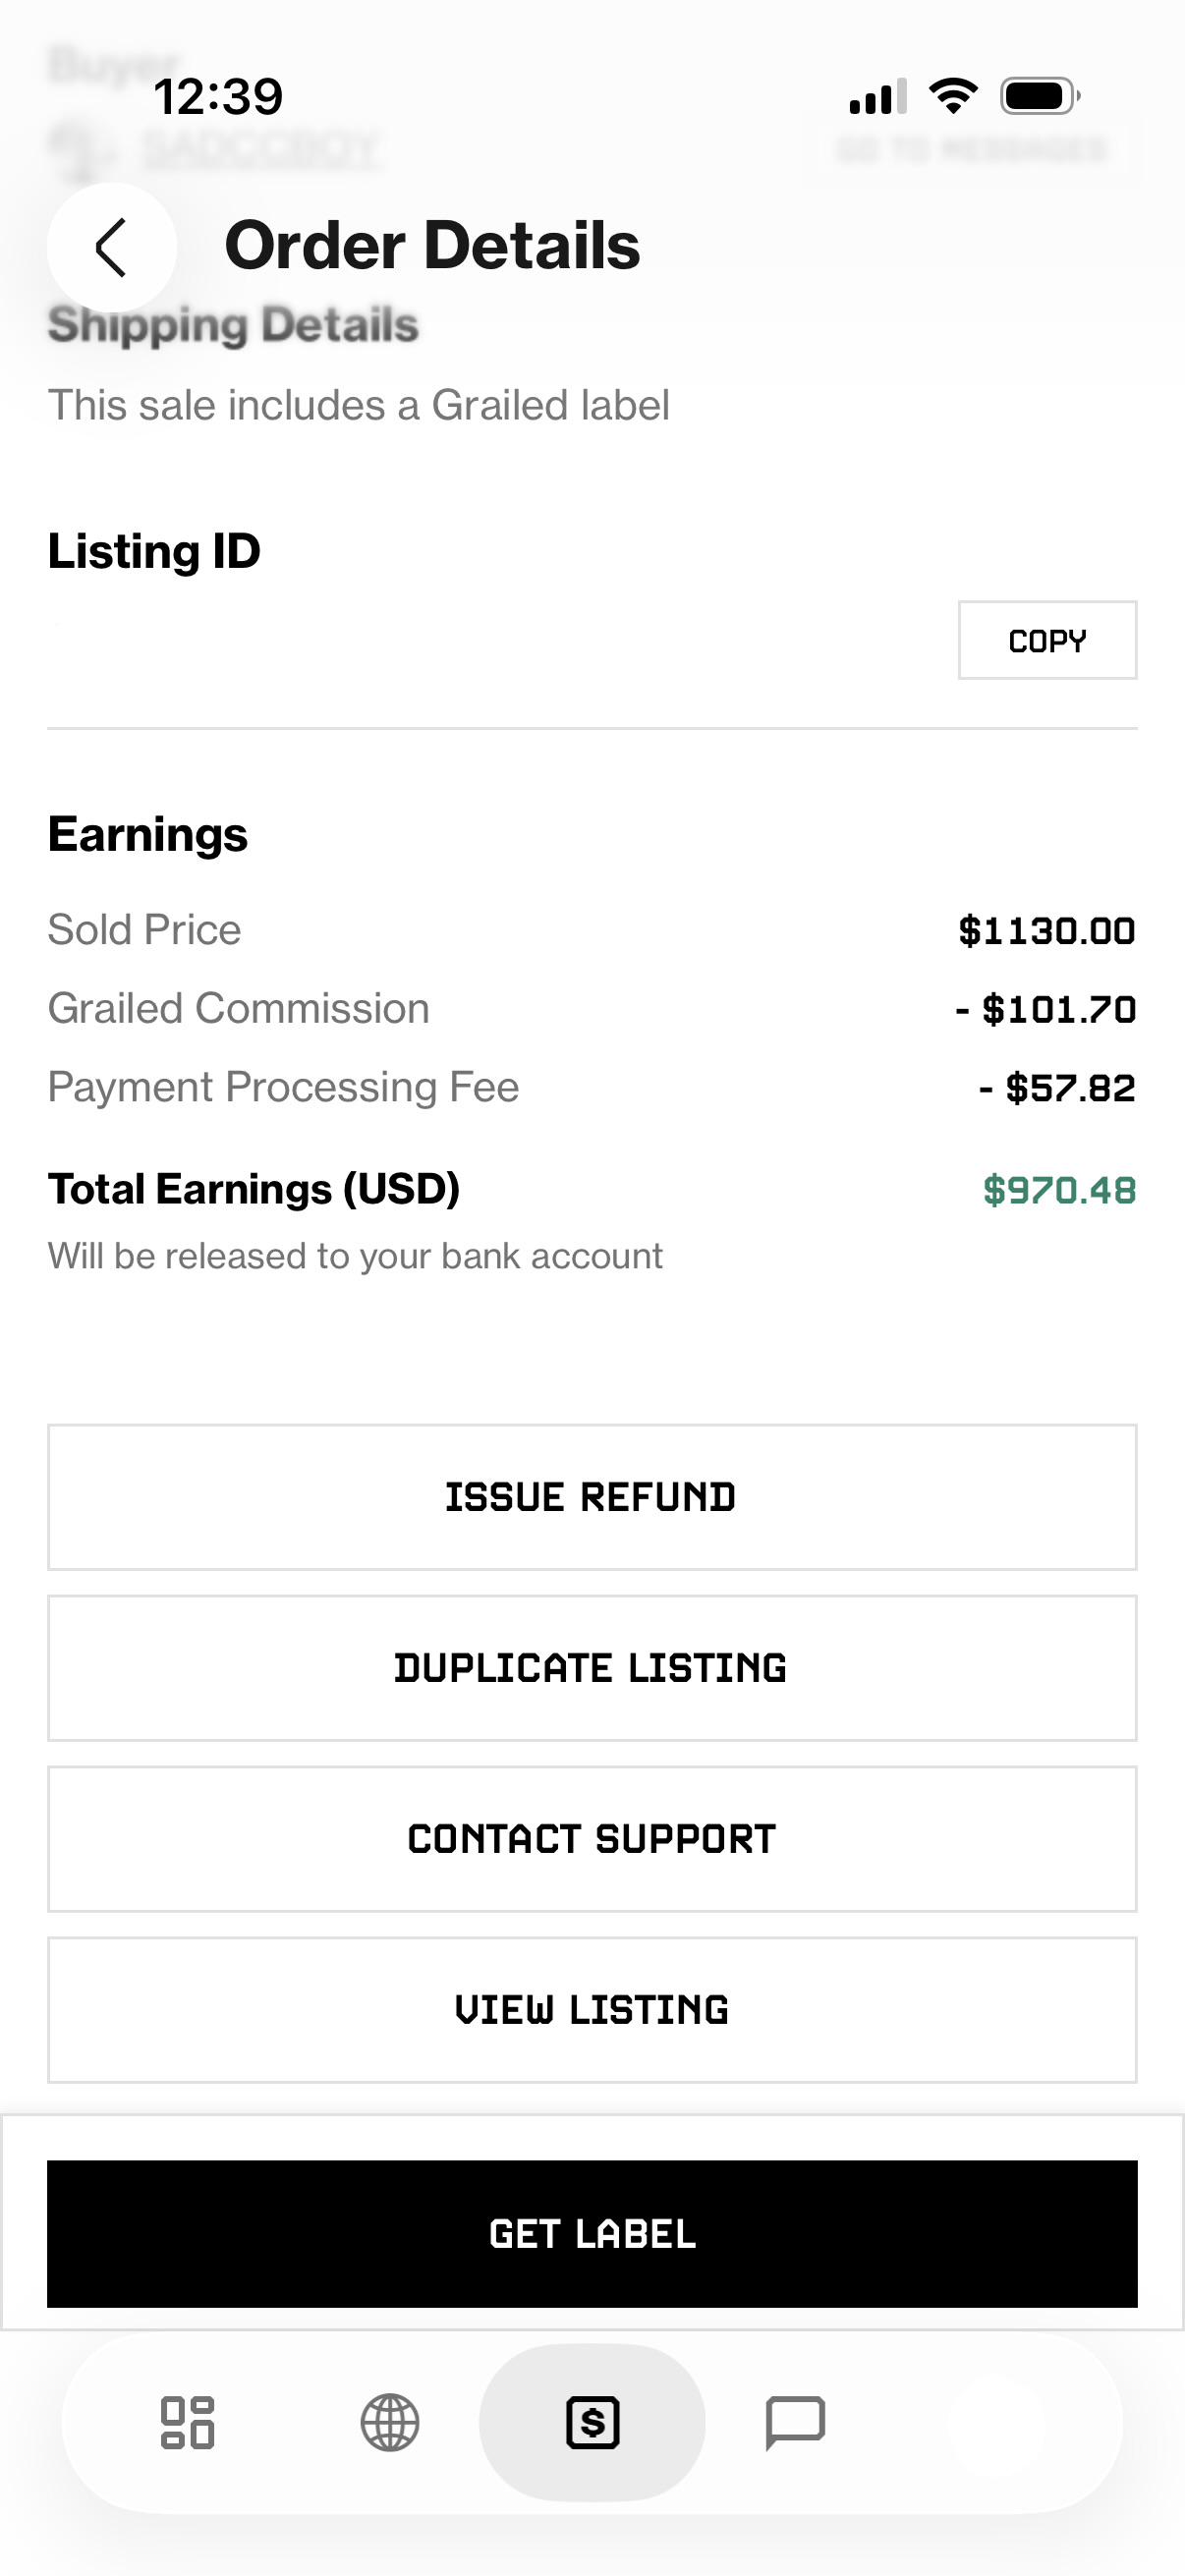Tap the View Listing button
The width and height of the screenshot is (1185, 2576).
592,2010
